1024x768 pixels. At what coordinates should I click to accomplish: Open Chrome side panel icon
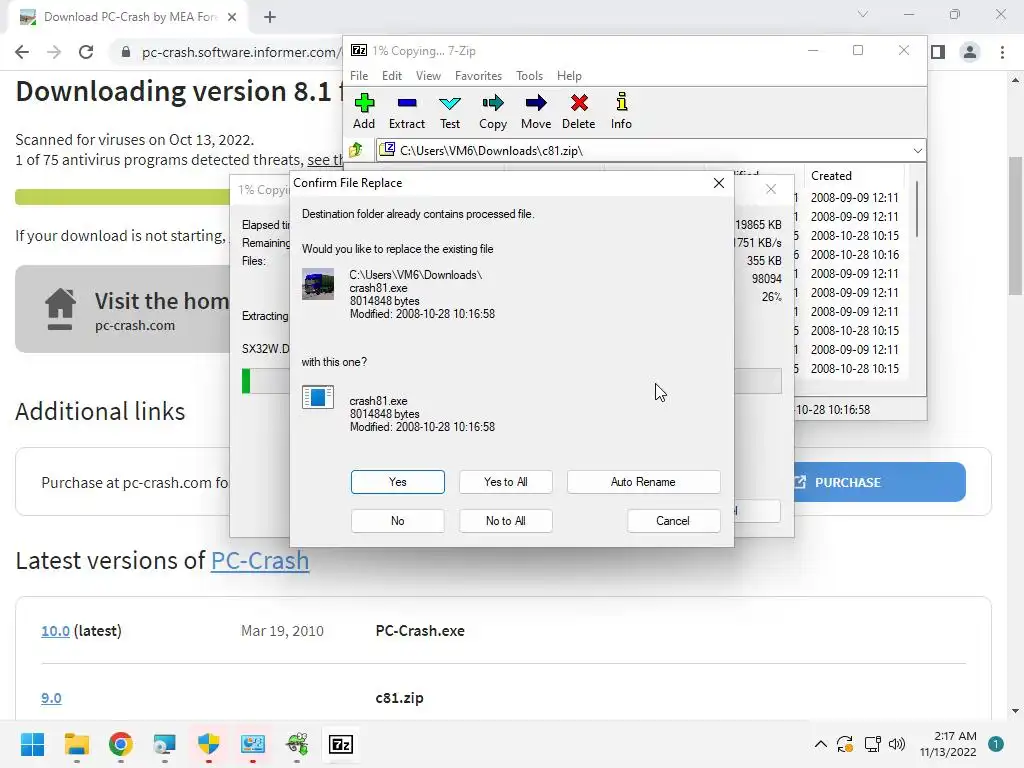(x=938, y=52)
